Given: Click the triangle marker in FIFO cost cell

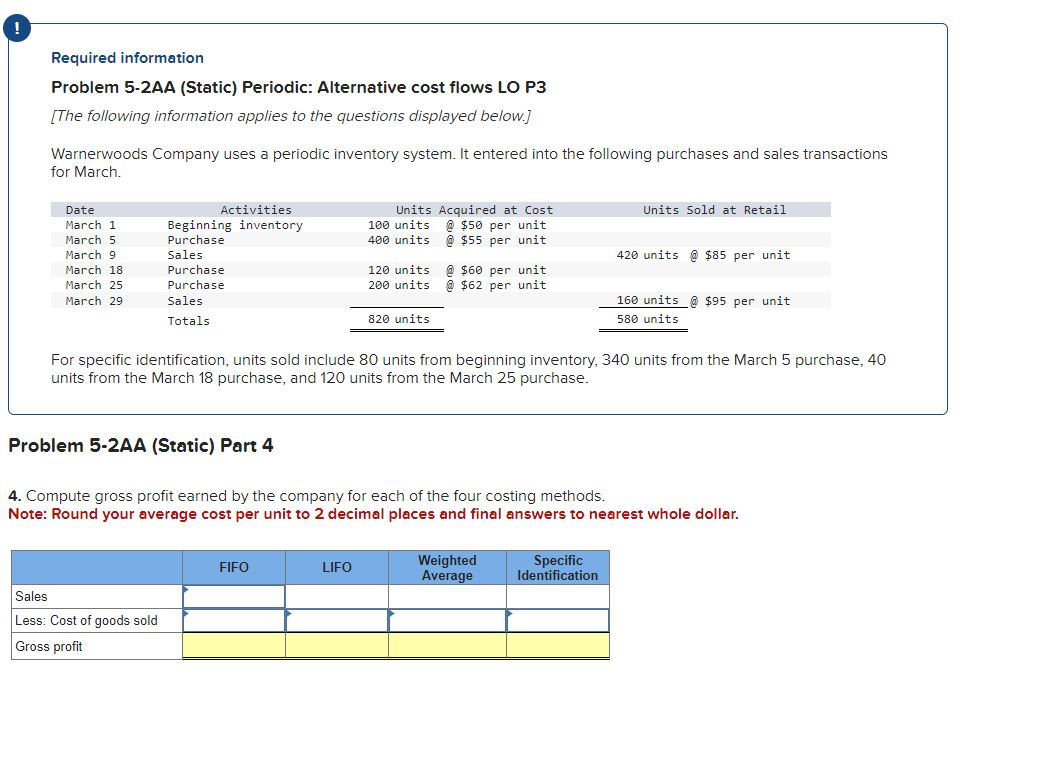Looking at the screenshot, I should (184, 614).
